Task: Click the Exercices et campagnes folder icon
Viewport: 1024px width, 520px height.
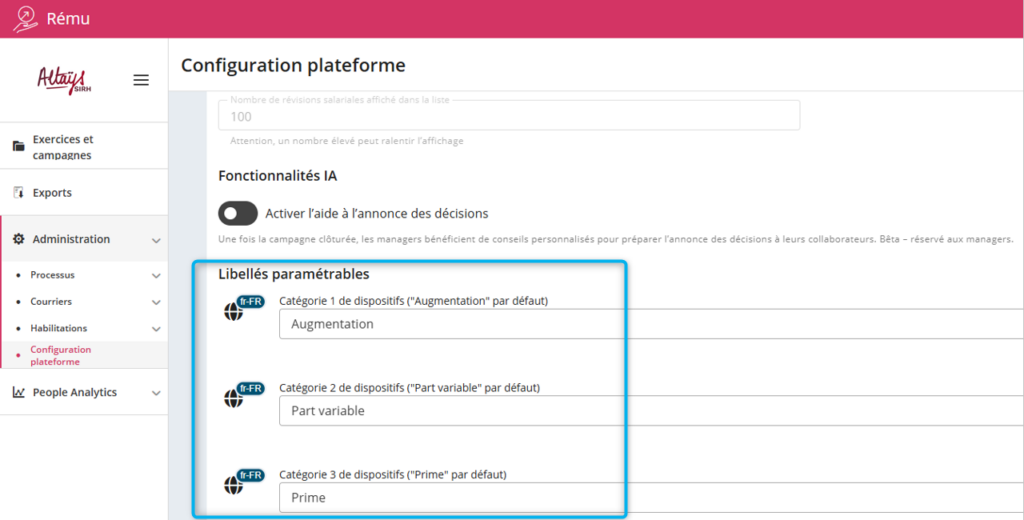Action: [x=18, y=146]
